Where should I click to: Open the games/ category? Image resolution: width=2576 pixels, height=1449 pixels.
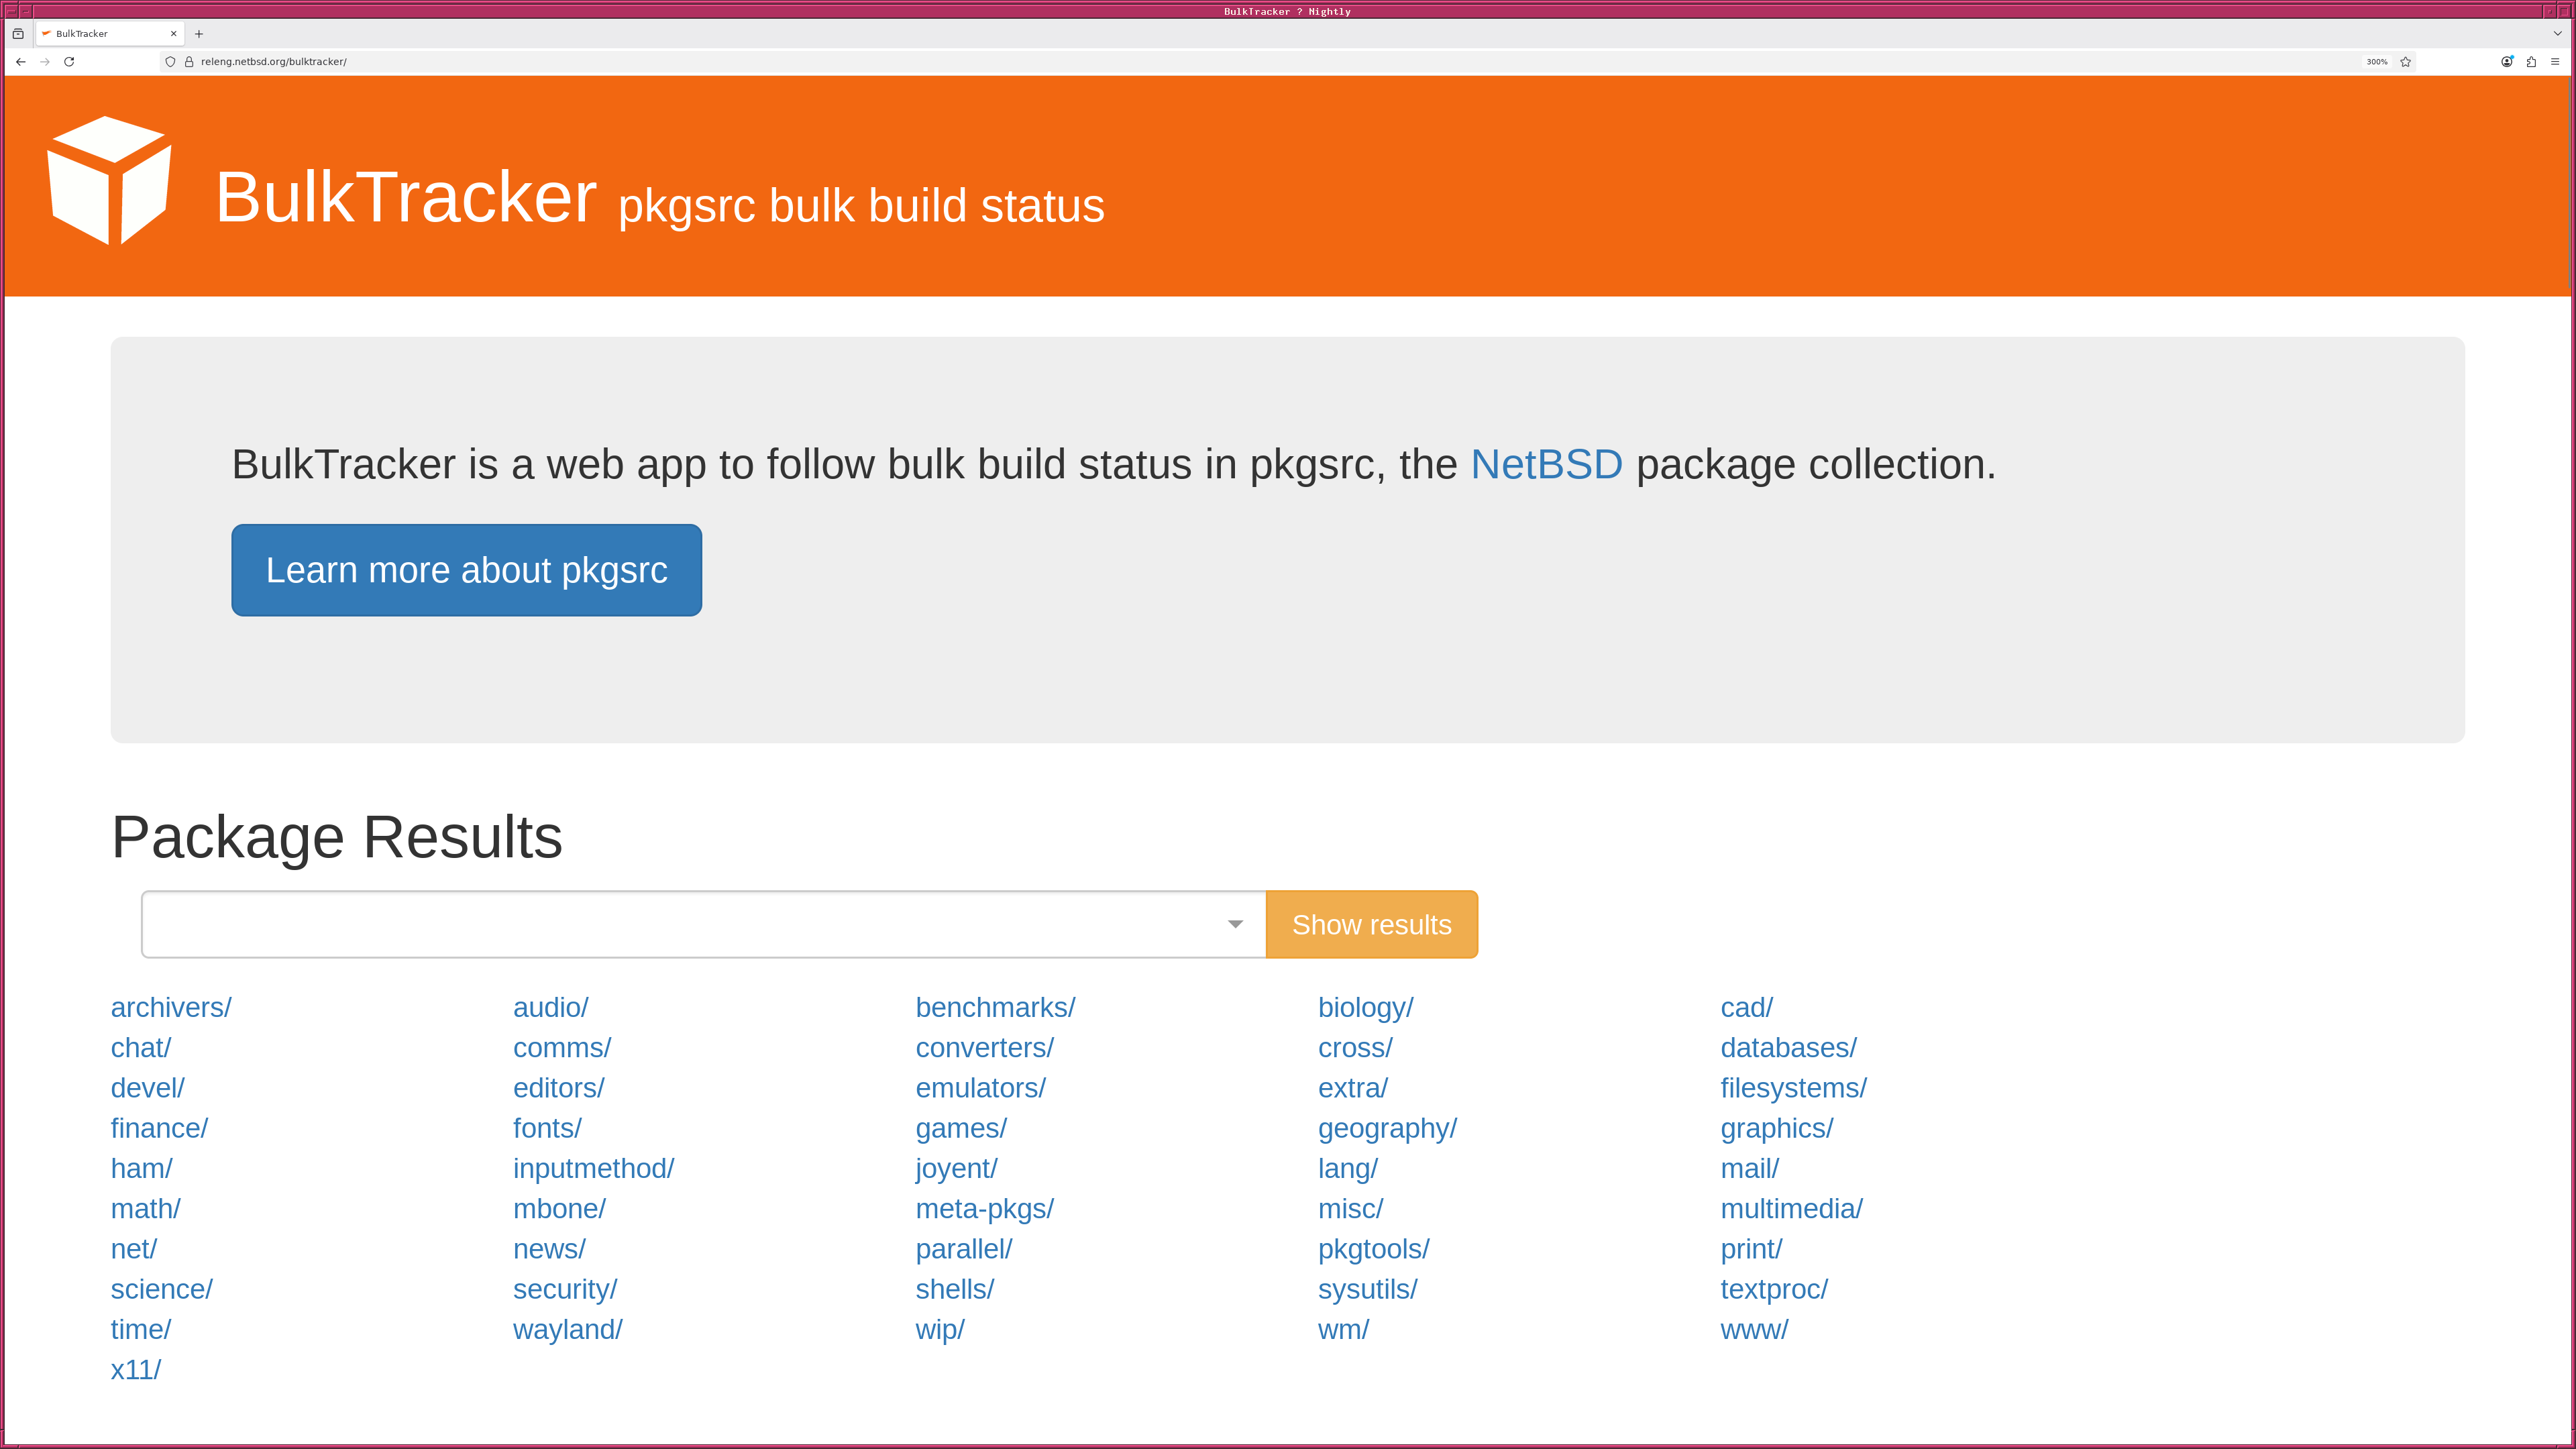click(962, 1128)
